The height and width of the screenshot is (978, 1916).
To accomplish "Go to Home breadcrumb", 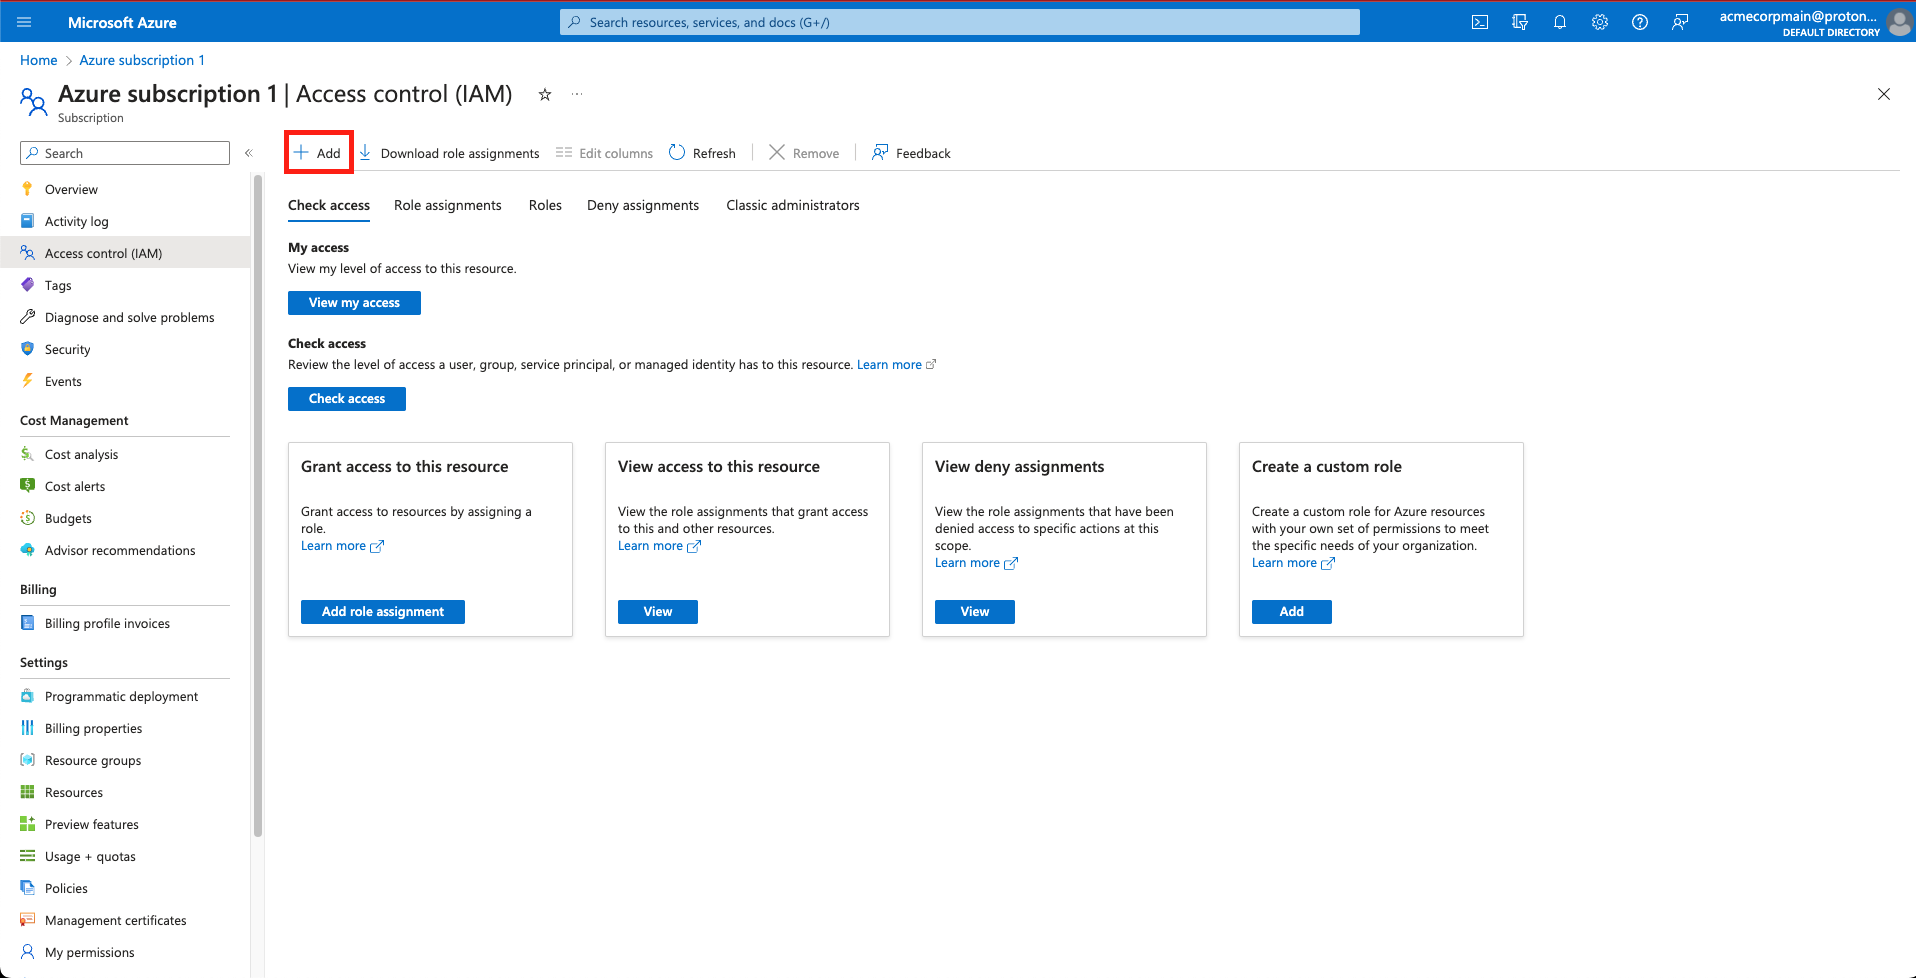I will click(x=39, y=60).
